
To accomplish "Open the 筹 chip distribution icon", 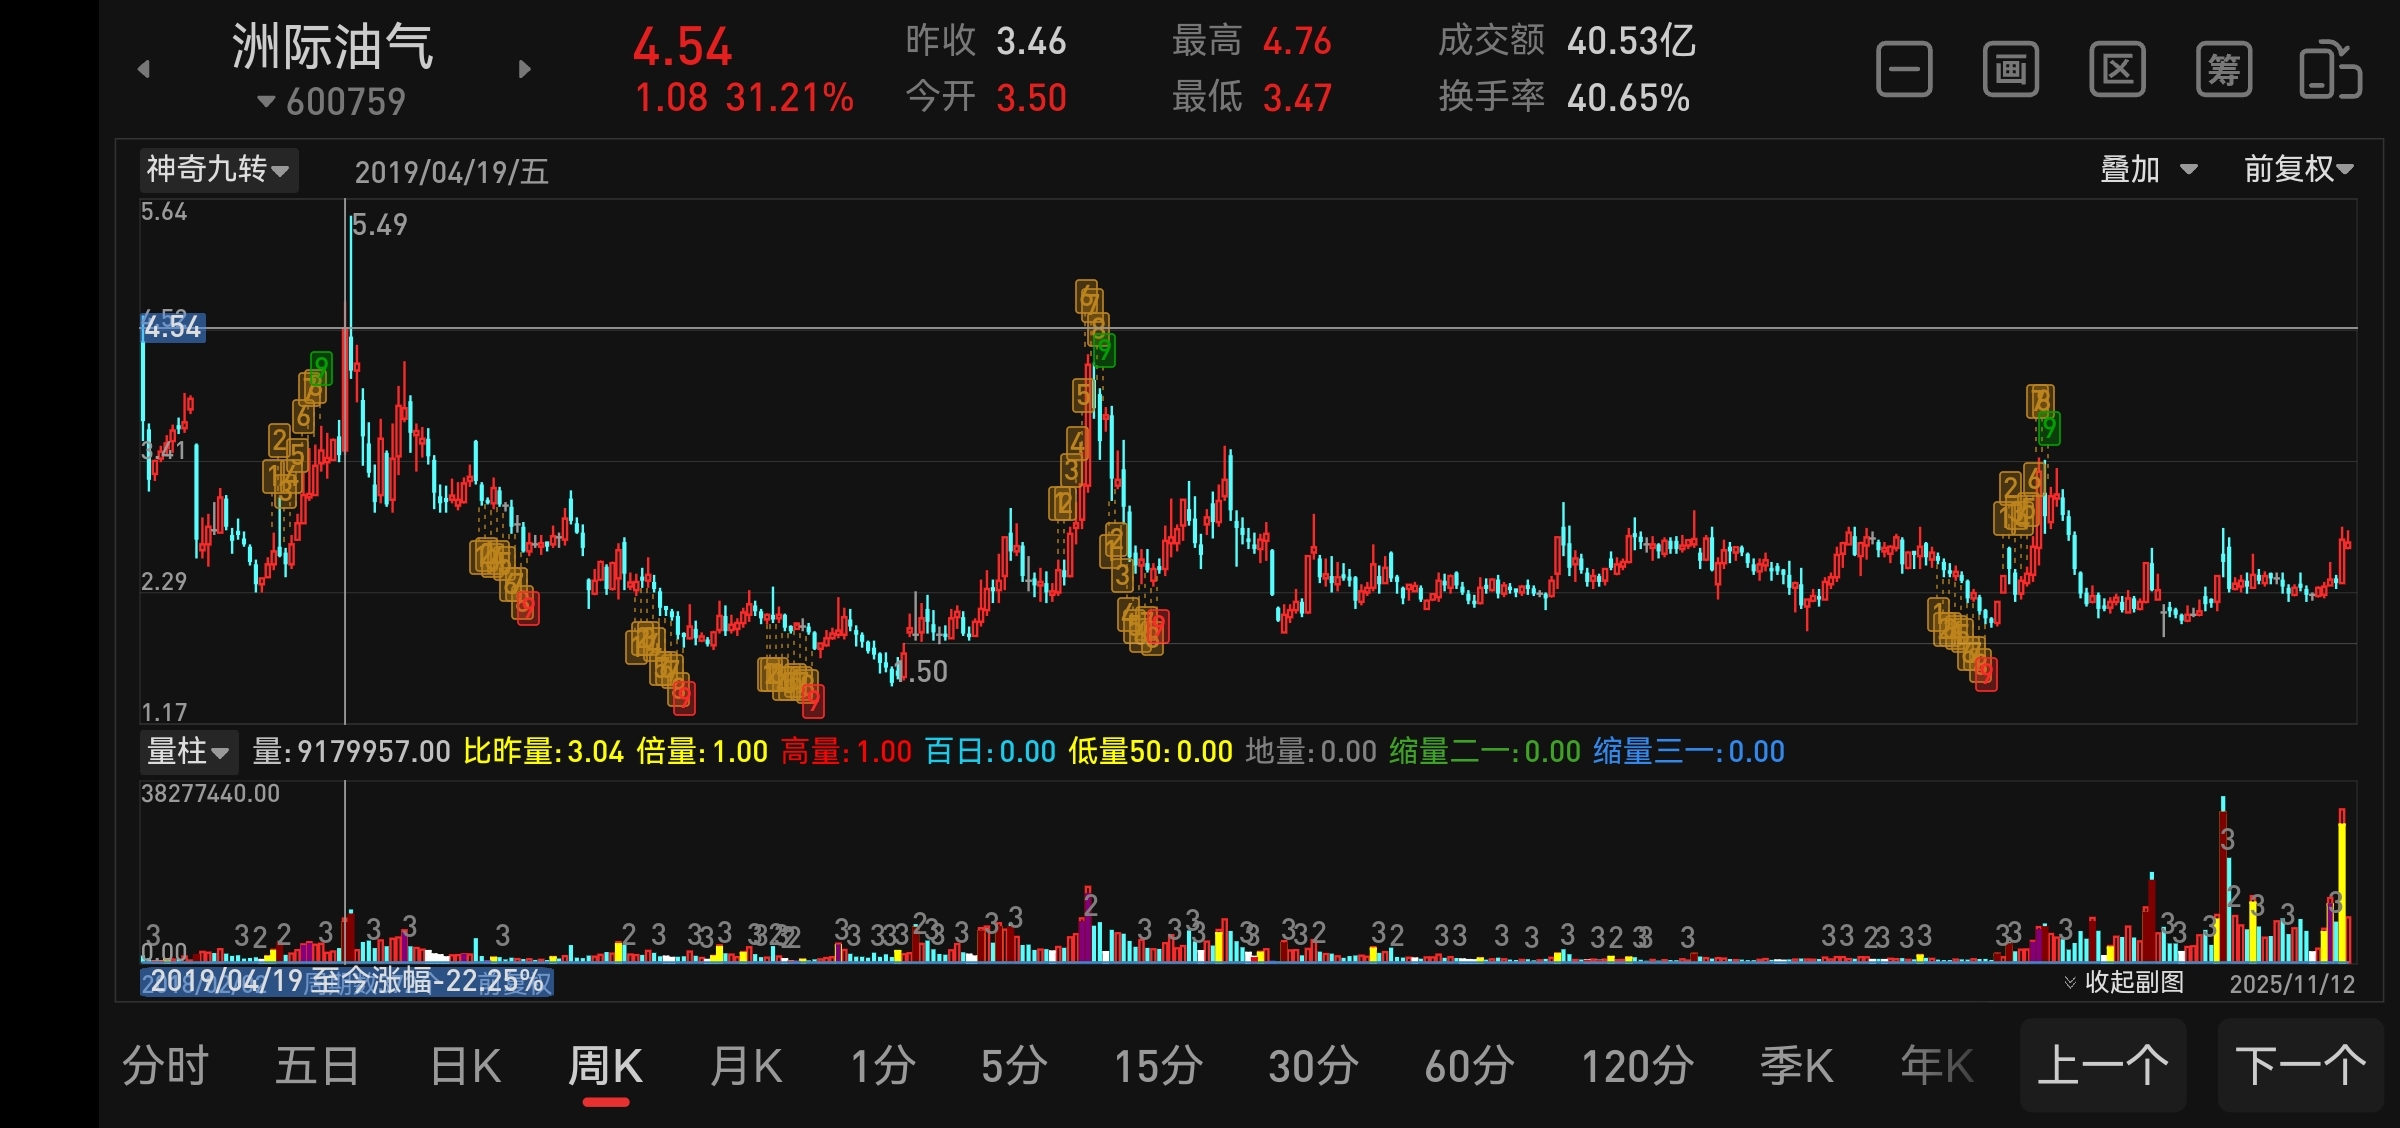I will click(2224, 70).
